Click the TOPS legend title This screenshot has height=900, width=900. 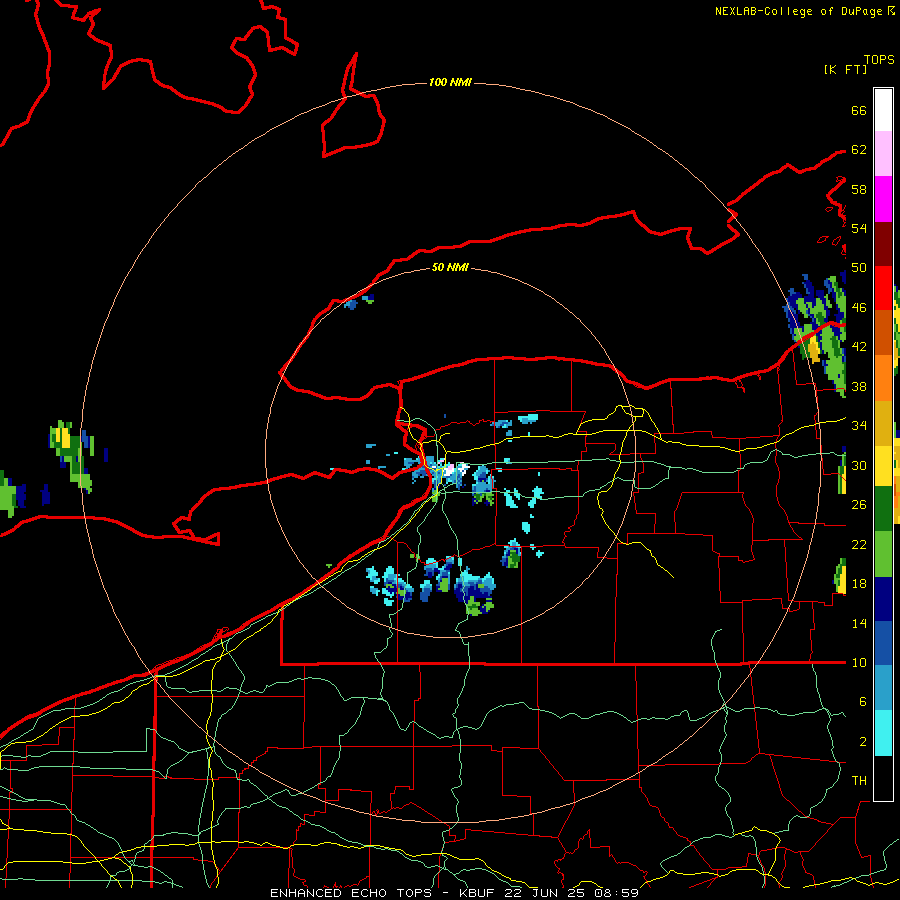coord(879,59)
